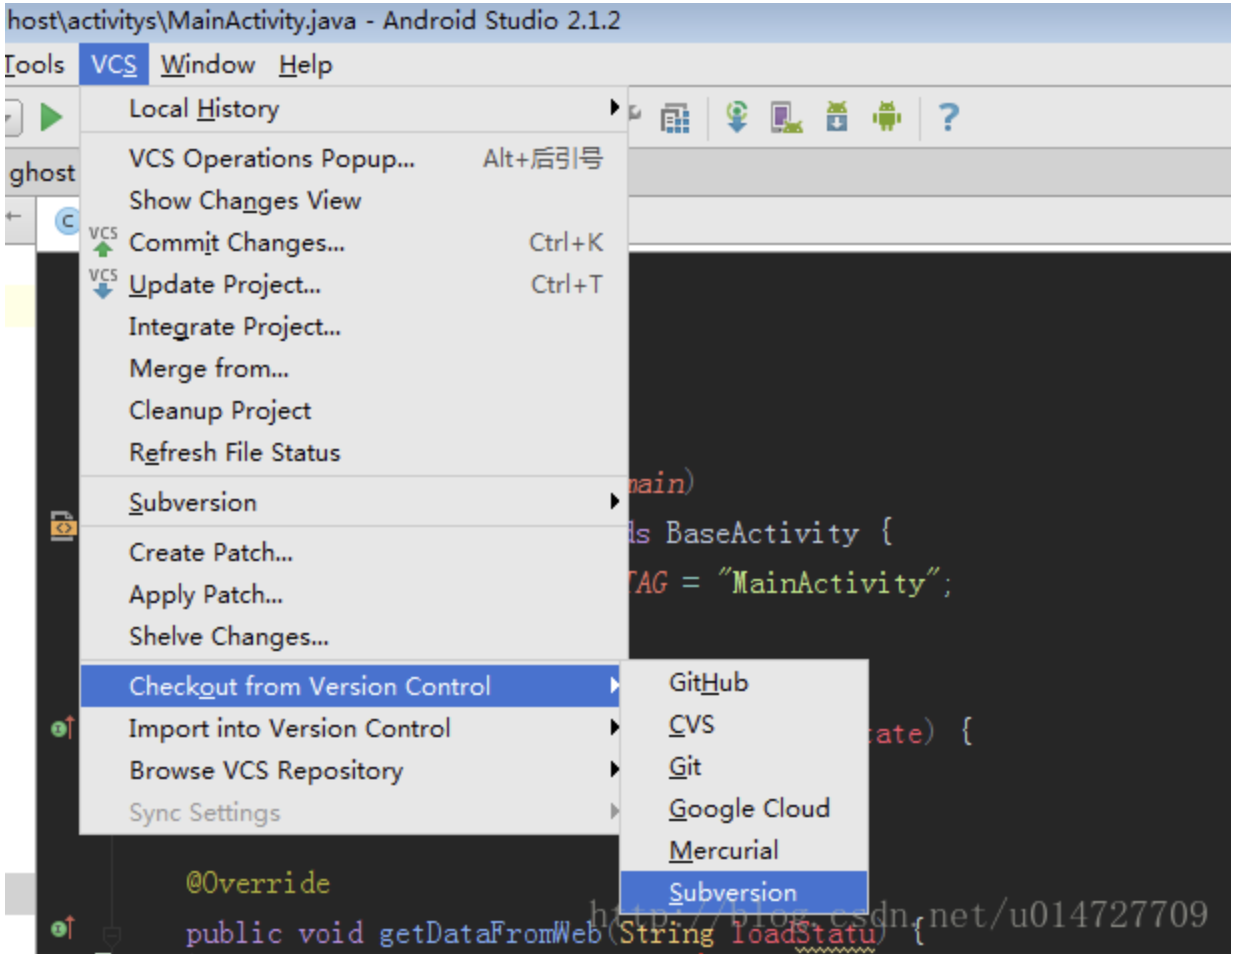Click the back arrow left of editor tab
The width and height of the screenshot is (1238, 954).
click(15, 216)
